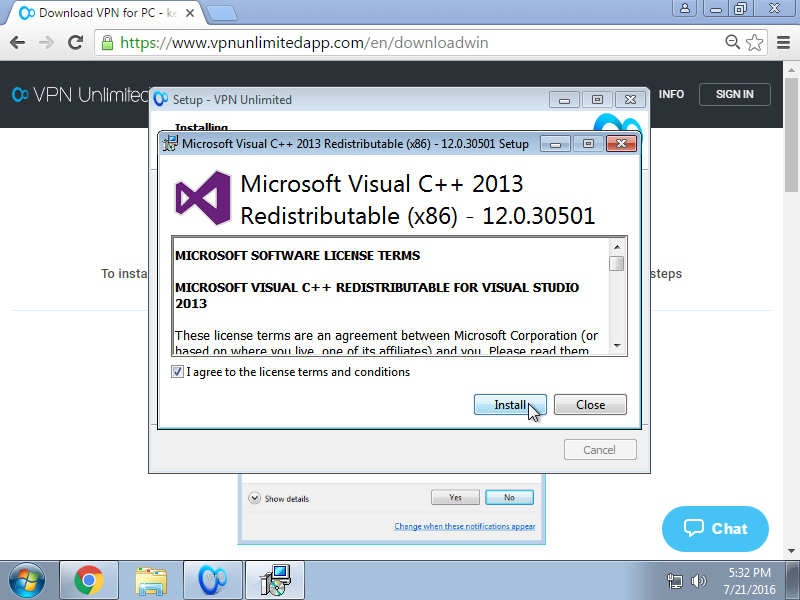
Task: Close Visual C++ setup with red X
Action: [x=621, y=144]
